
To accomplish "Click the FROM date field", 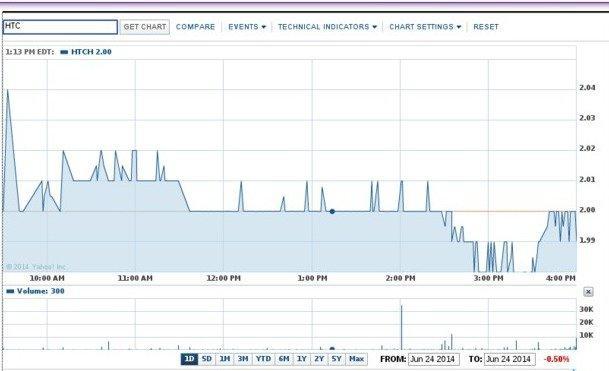I will click(433, 359).
